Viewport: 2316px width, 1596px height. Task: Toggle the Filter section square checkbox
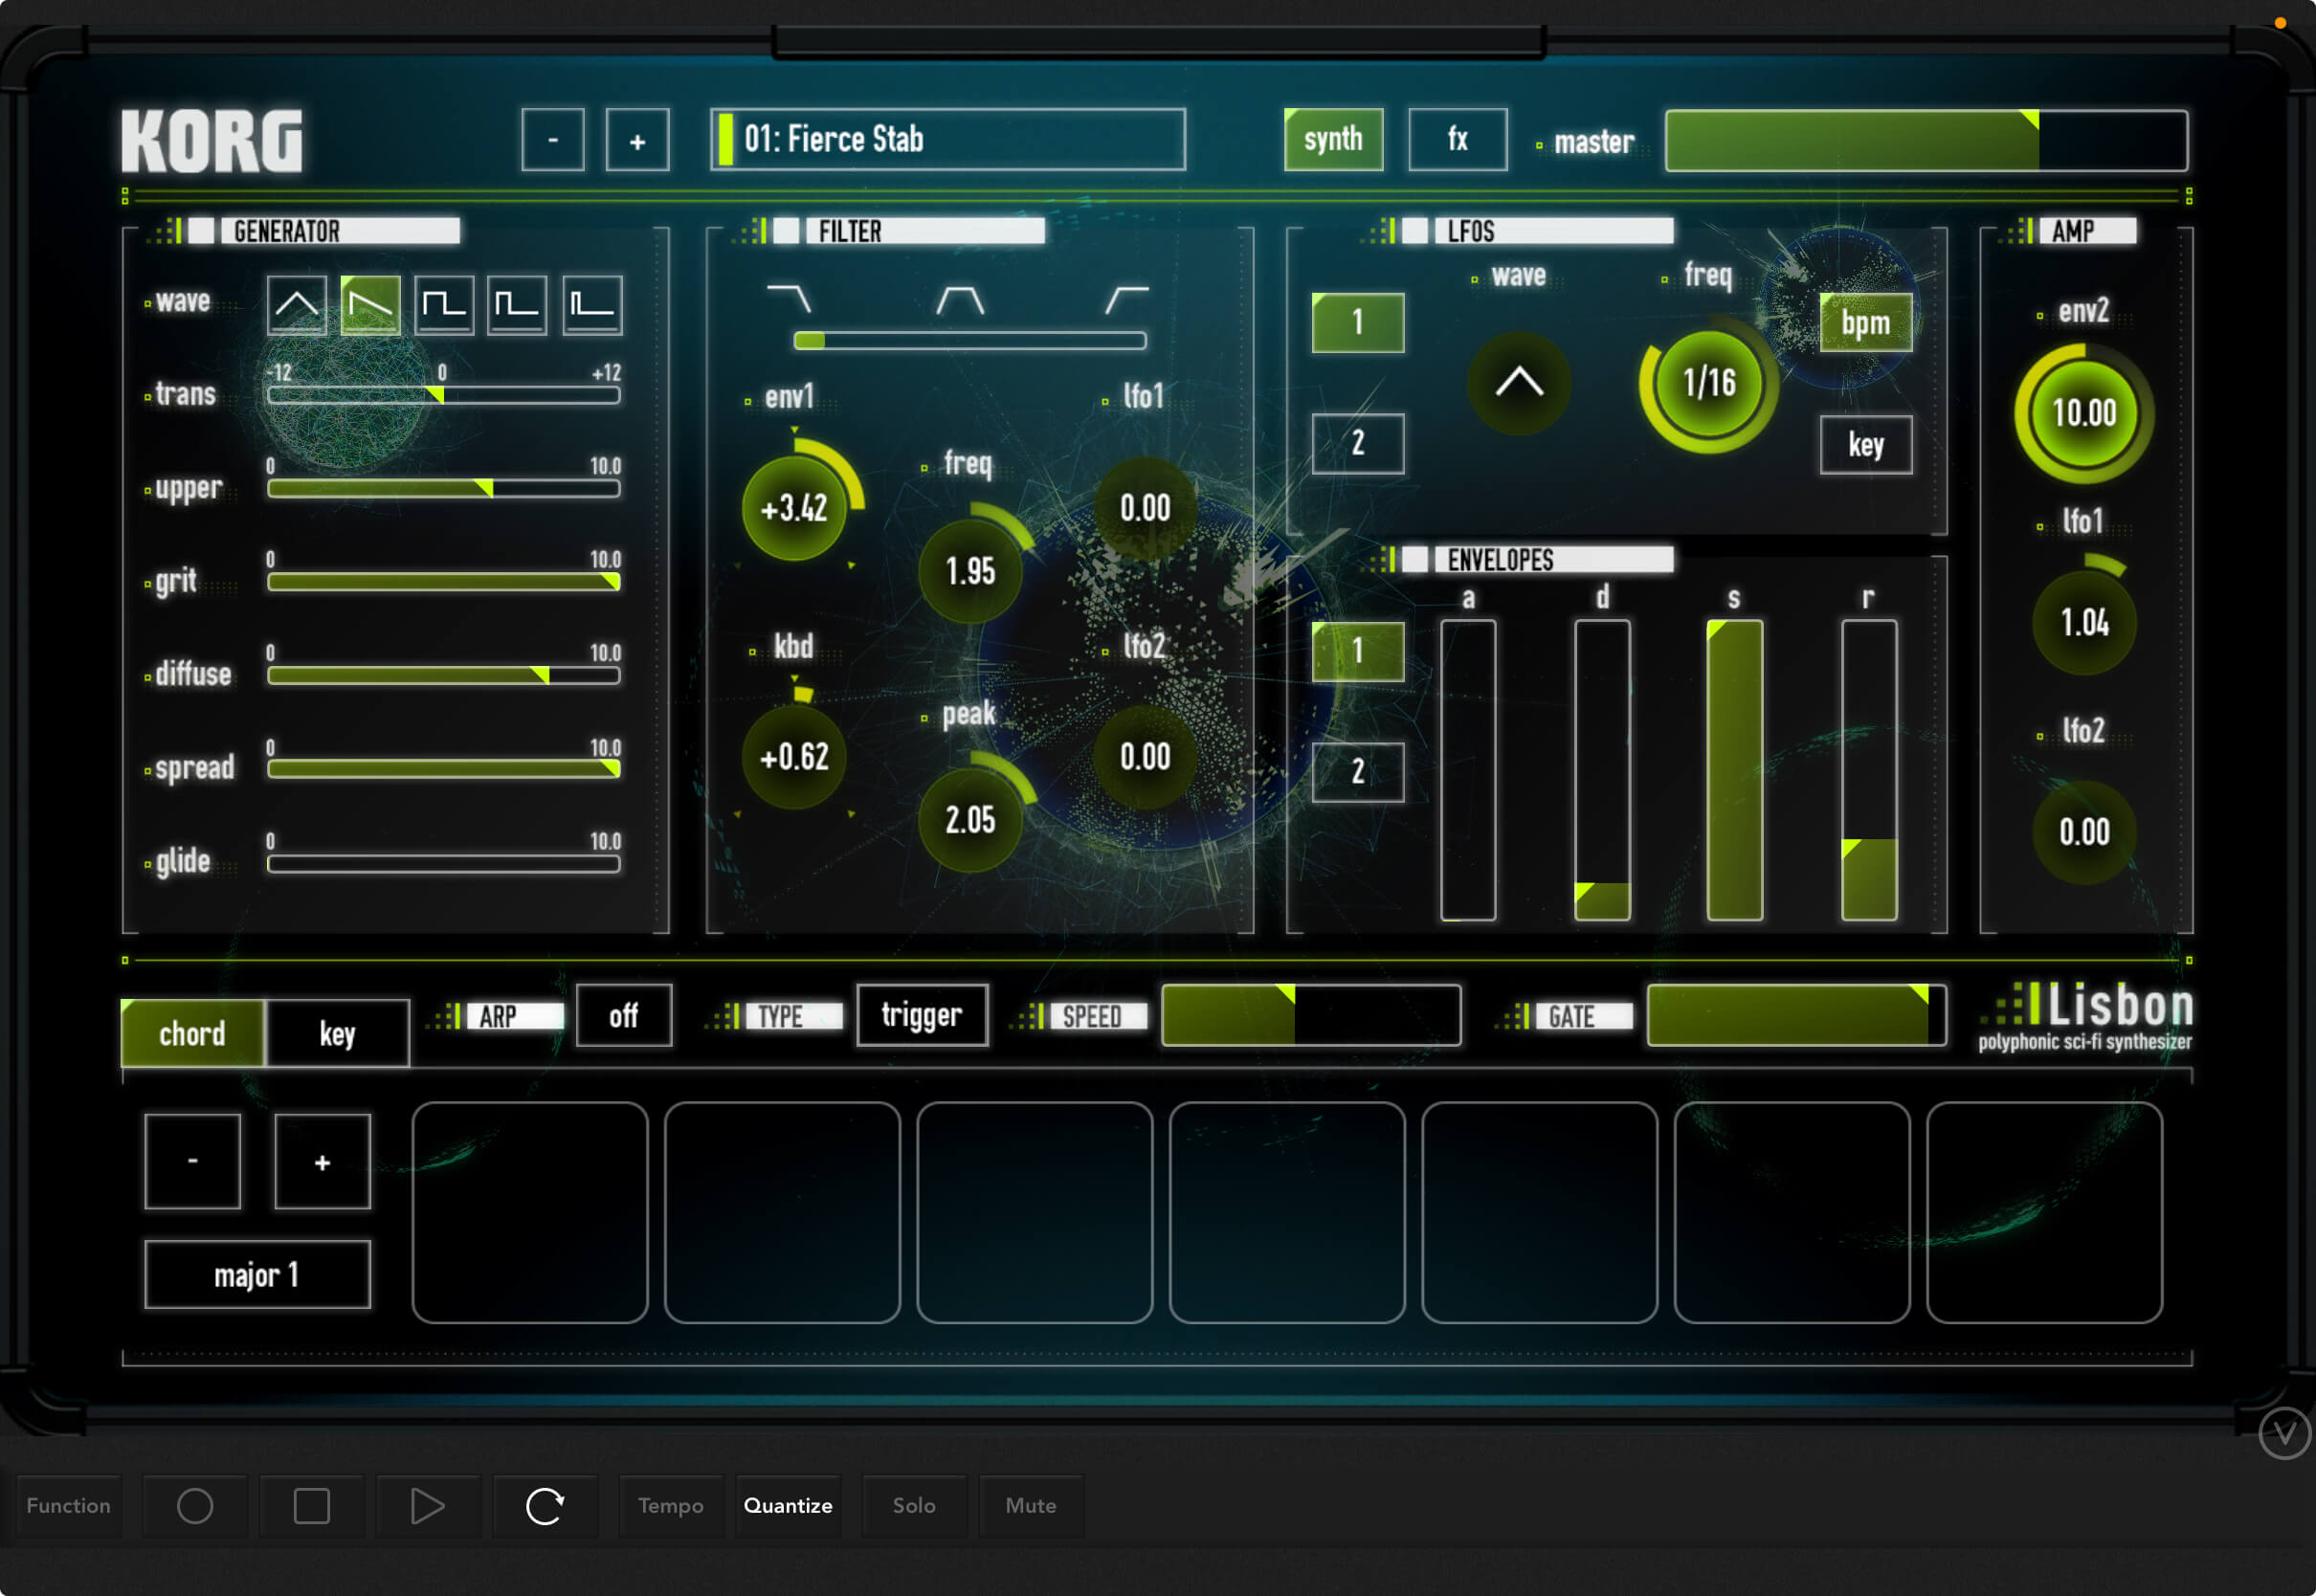(x=787, y=231)
